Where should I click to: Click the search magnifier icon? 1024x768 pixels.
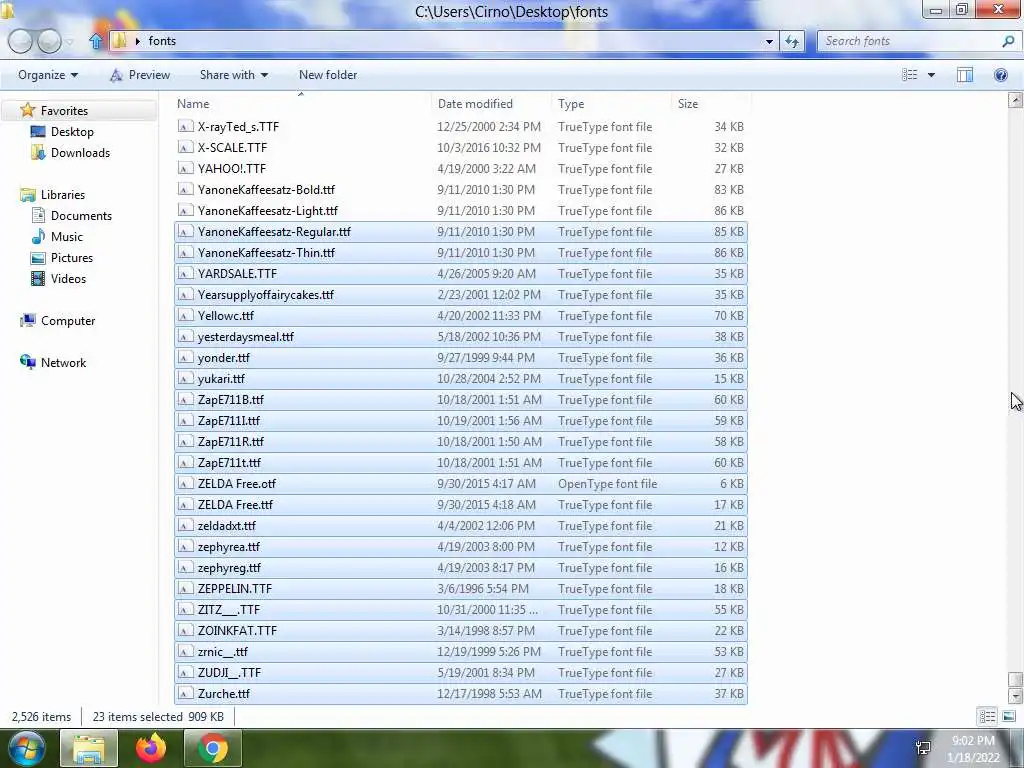1008,41
